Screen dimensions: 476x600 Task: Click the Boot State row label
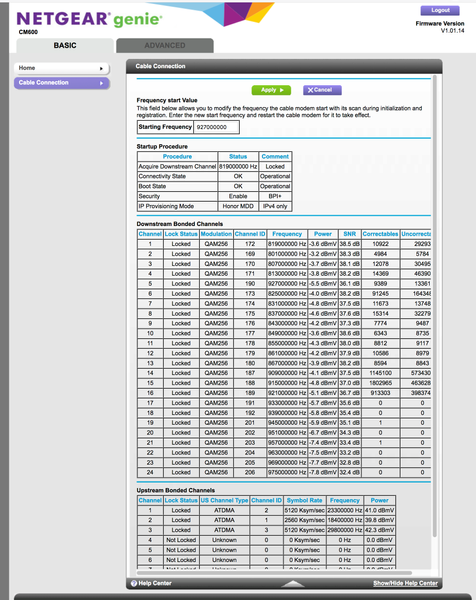tap(152, 186)
